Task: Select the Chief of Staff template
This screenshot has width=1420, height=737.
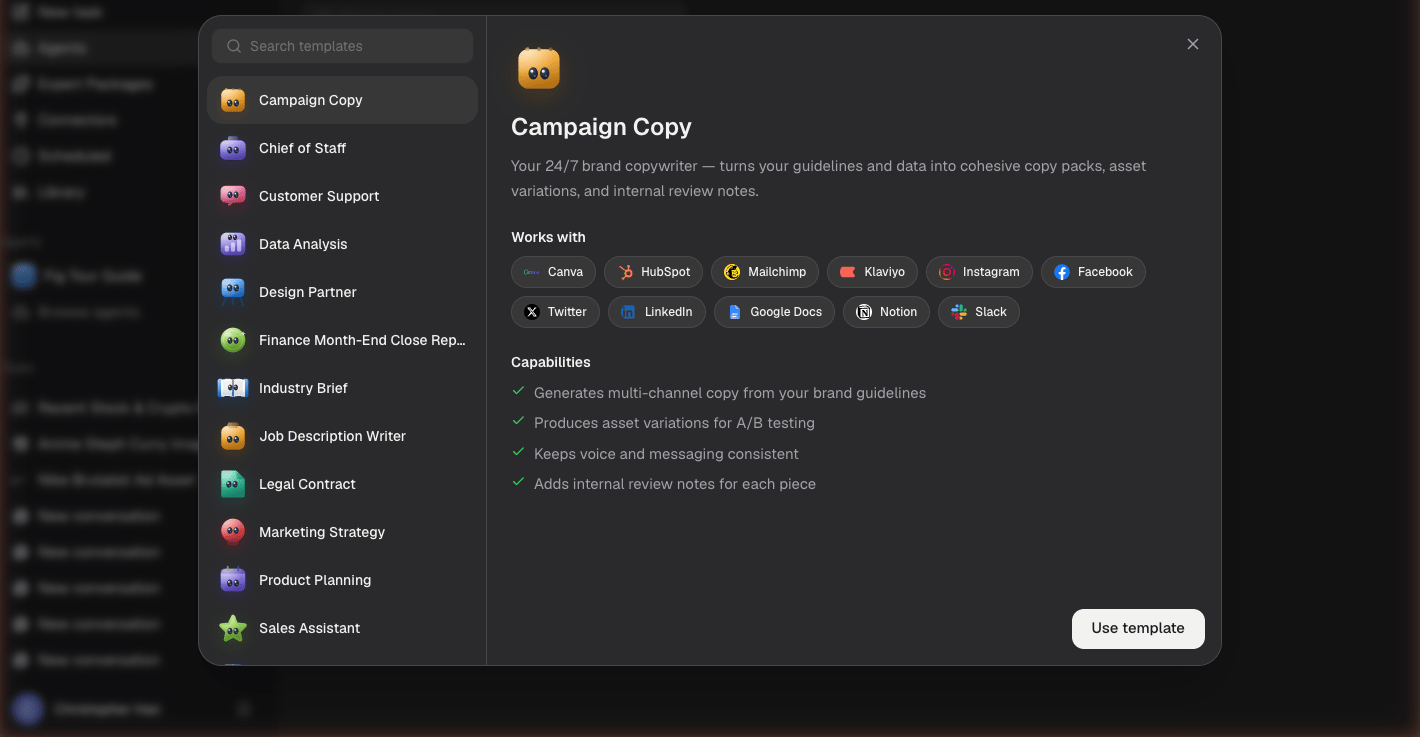Action: point(342,148)
